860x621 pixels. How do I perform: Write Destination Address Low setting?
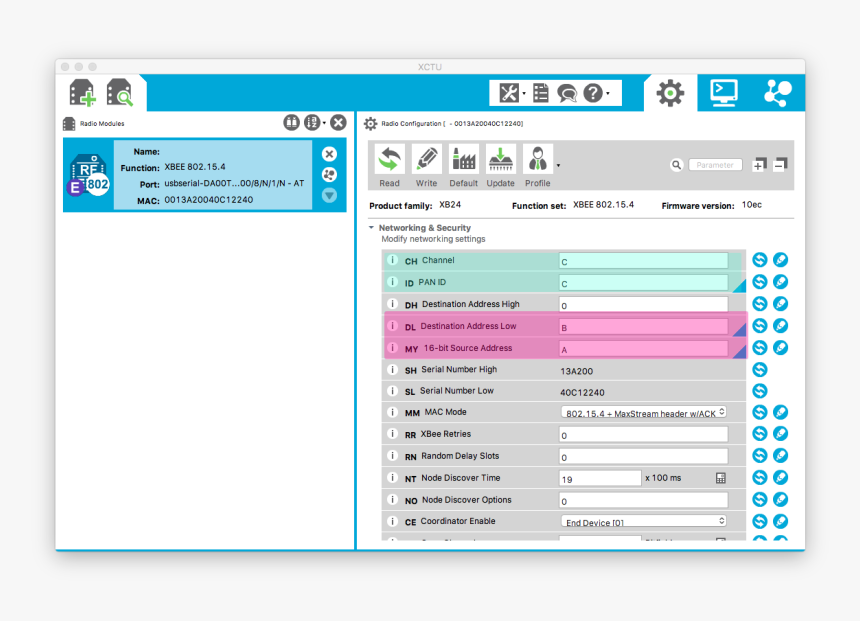tap(780, 325)
